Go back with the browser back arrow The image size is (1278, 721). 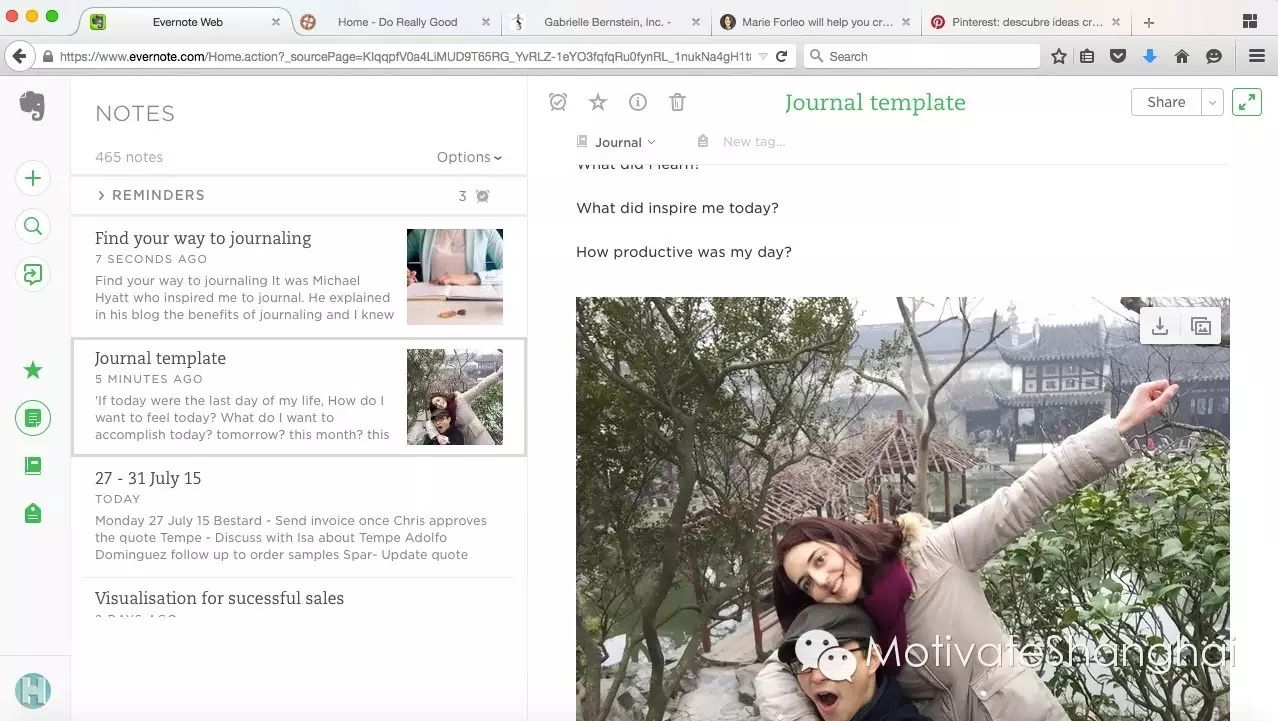point(18,57)
